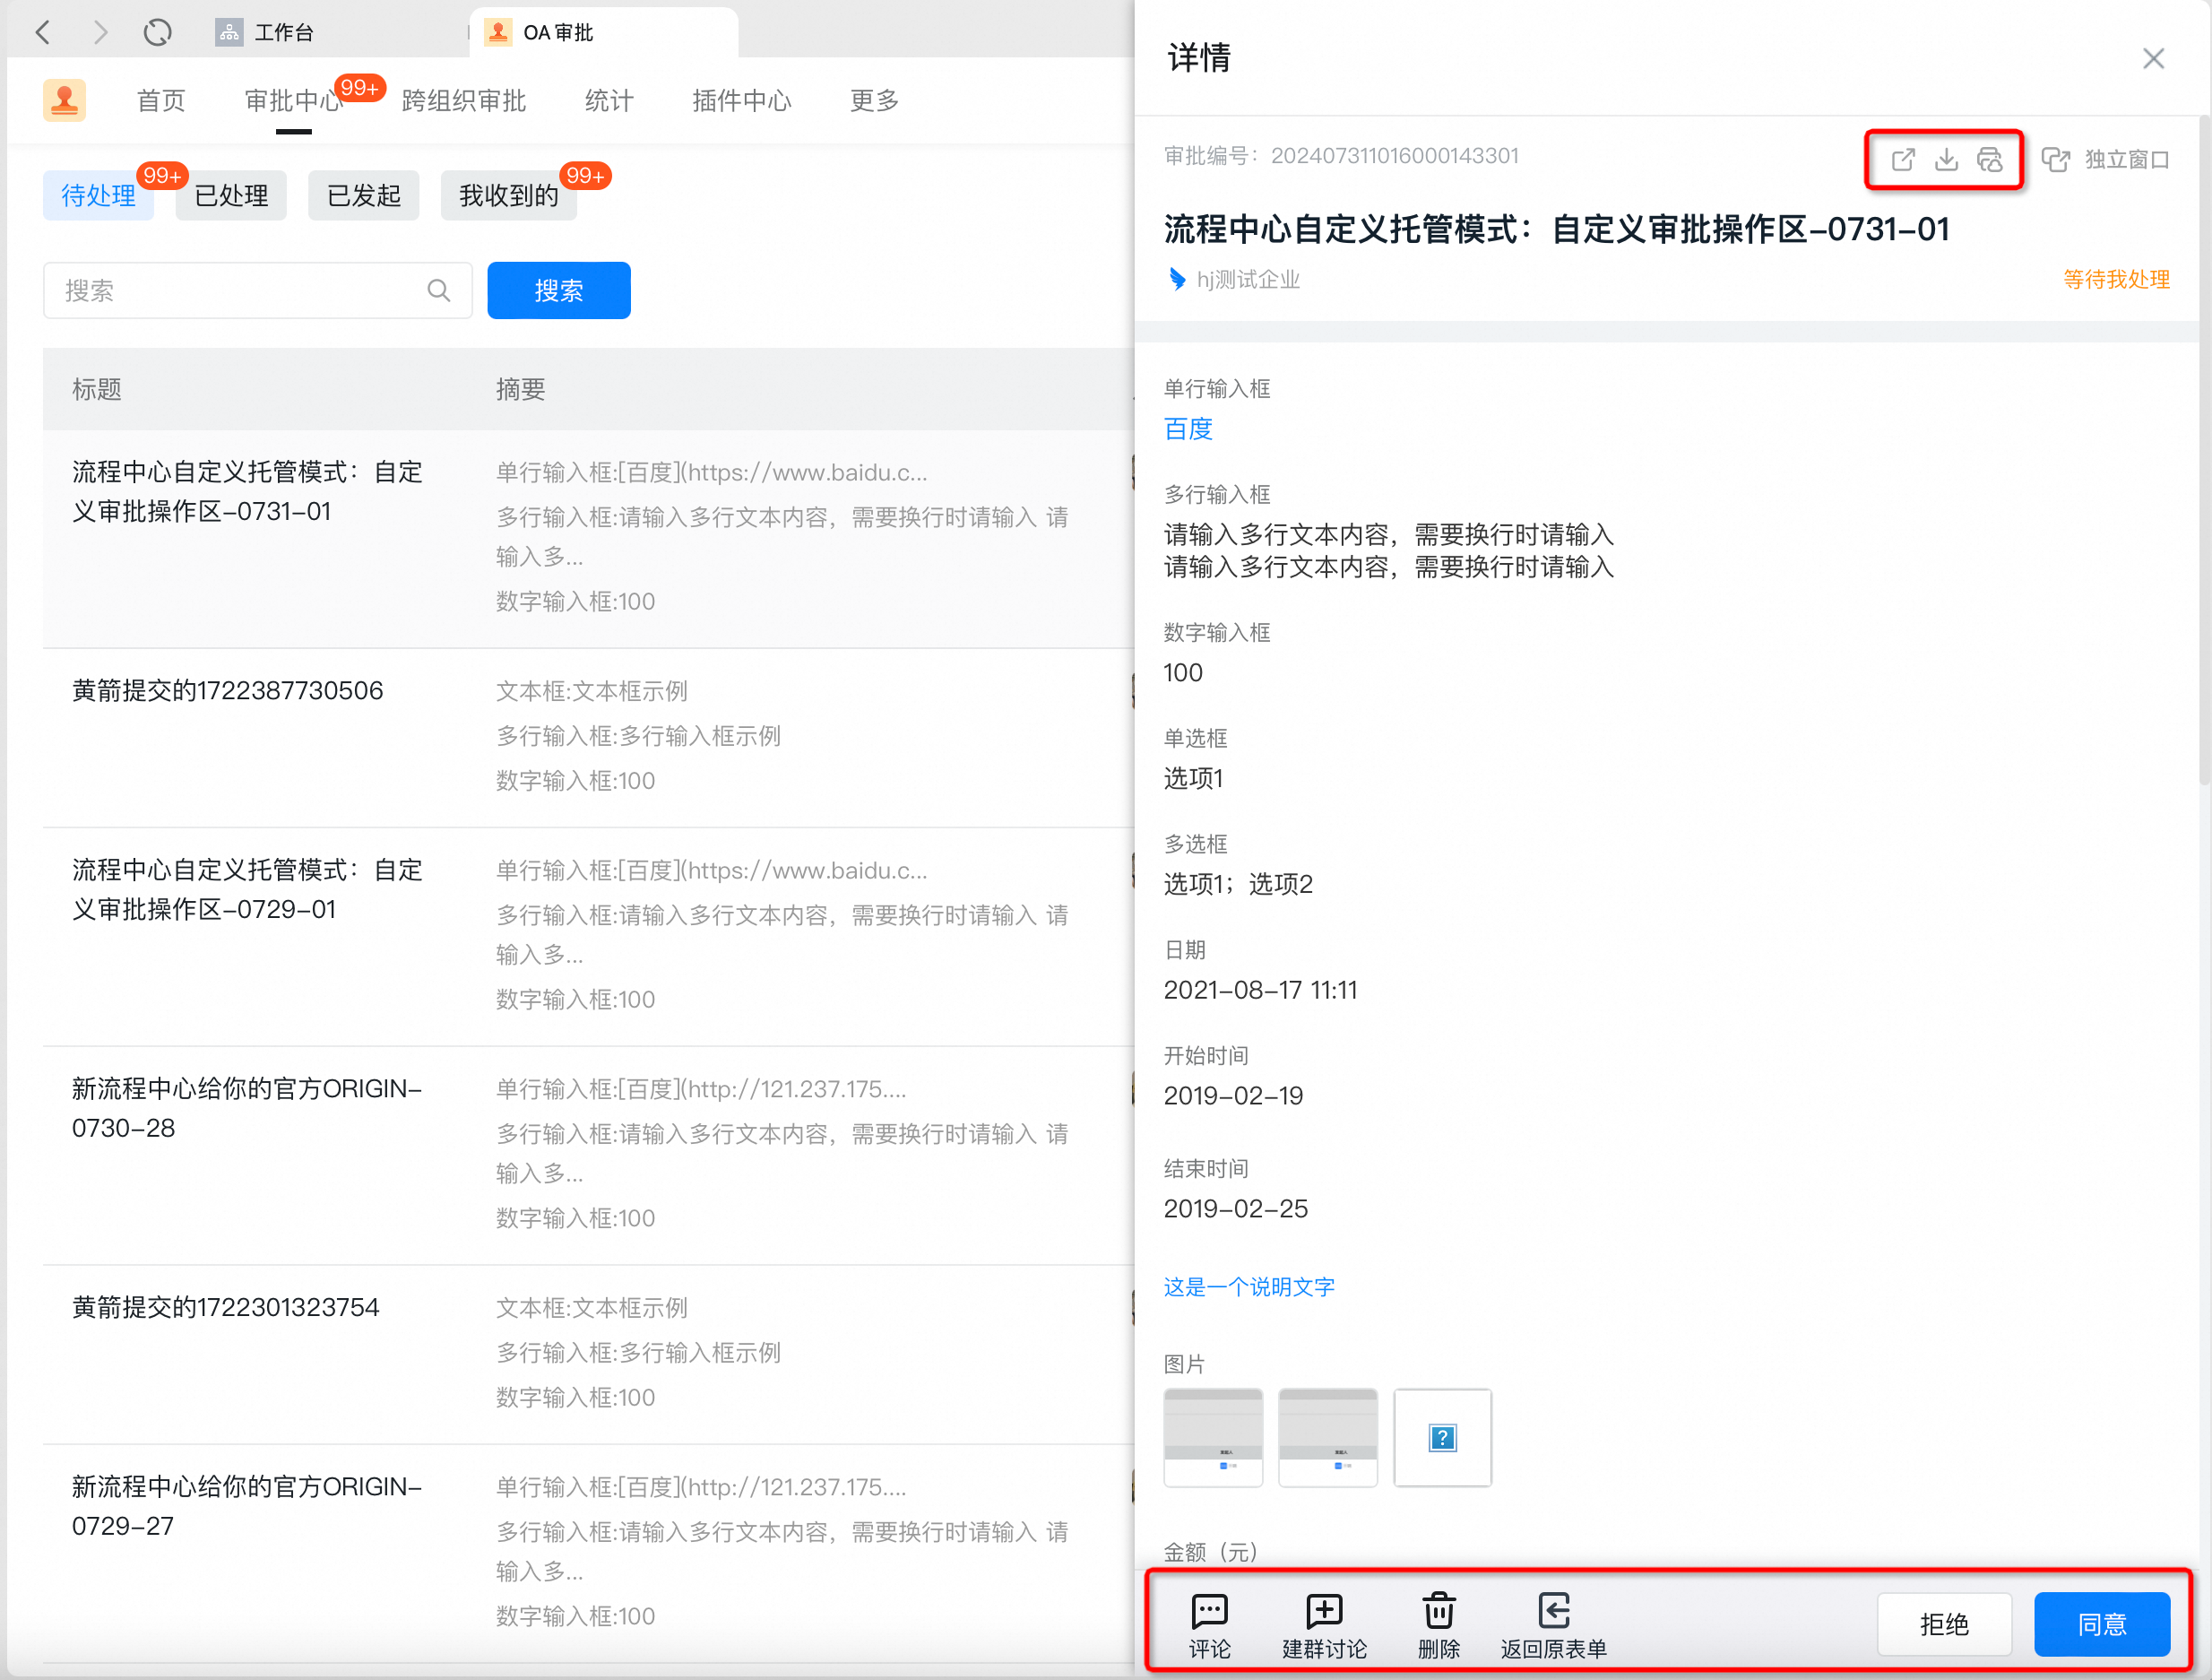2212x1680 pixels.
Task: Switch to the 已处理 filter tab
Action: point(230,195)
